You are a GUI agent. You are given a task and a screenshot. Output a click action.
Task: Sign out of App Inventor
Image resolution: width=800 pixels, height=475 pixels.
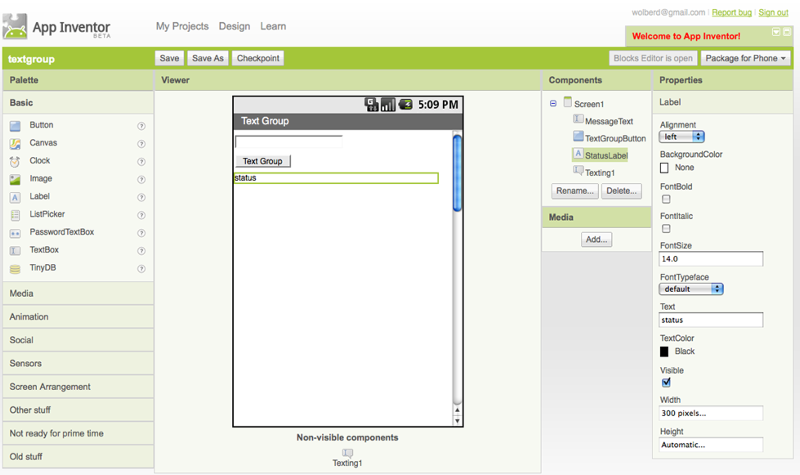(773, 12)
